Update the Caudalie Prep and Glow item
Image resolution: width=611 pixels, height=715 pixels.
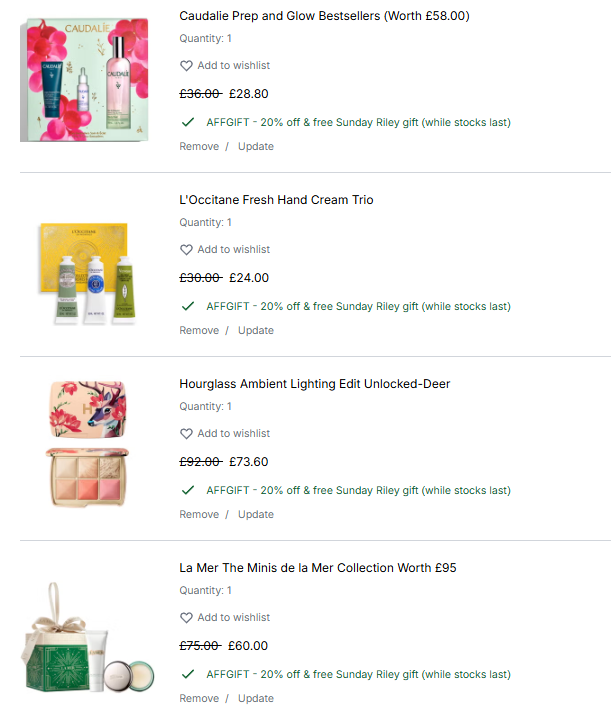tap(256, 146)
